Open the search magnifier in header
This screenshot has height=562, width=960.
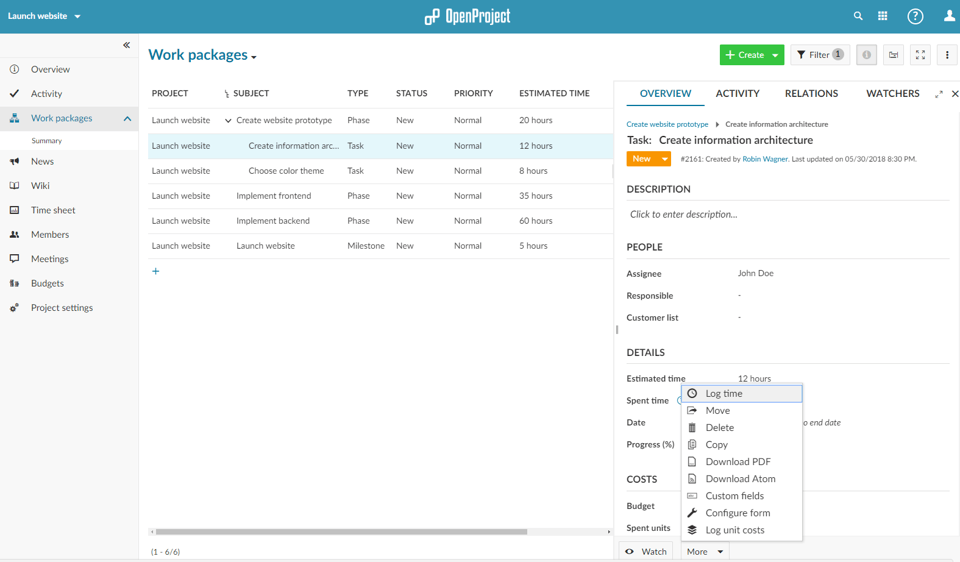point(858,17)
